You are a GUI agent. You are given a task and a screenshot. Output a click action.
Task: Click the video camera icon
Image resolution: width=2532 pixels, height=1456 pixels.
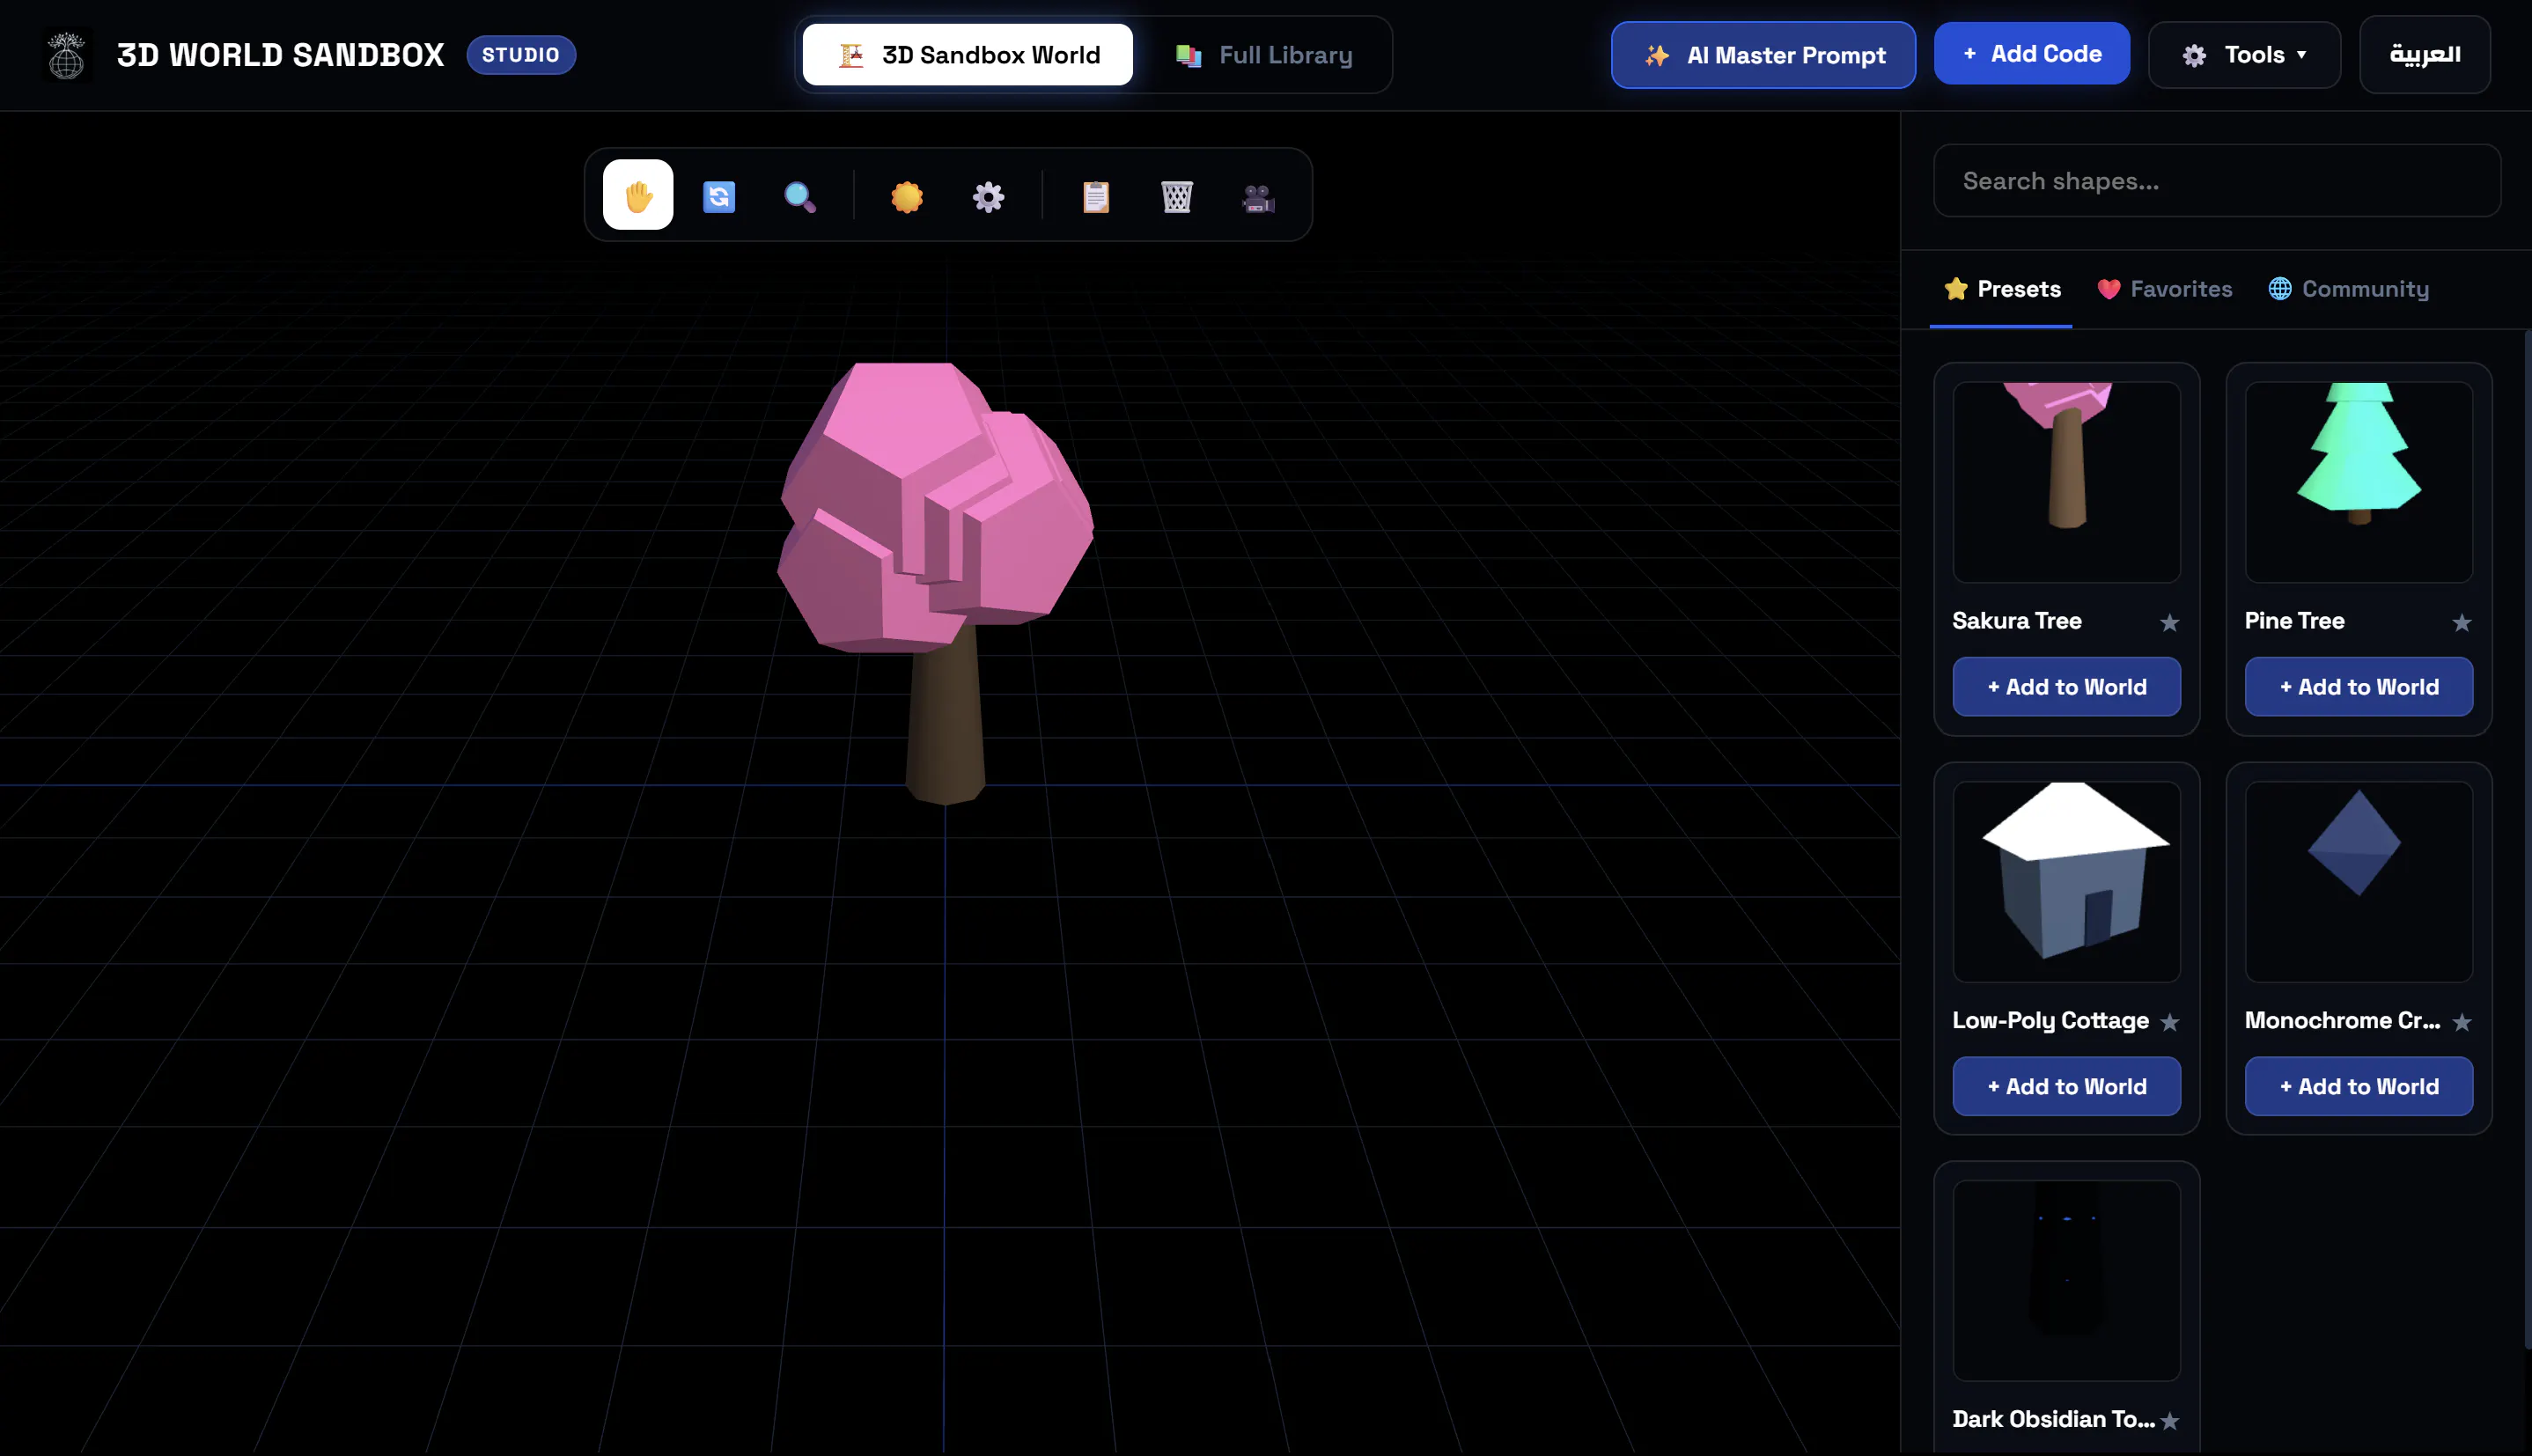click(1258, 196)
